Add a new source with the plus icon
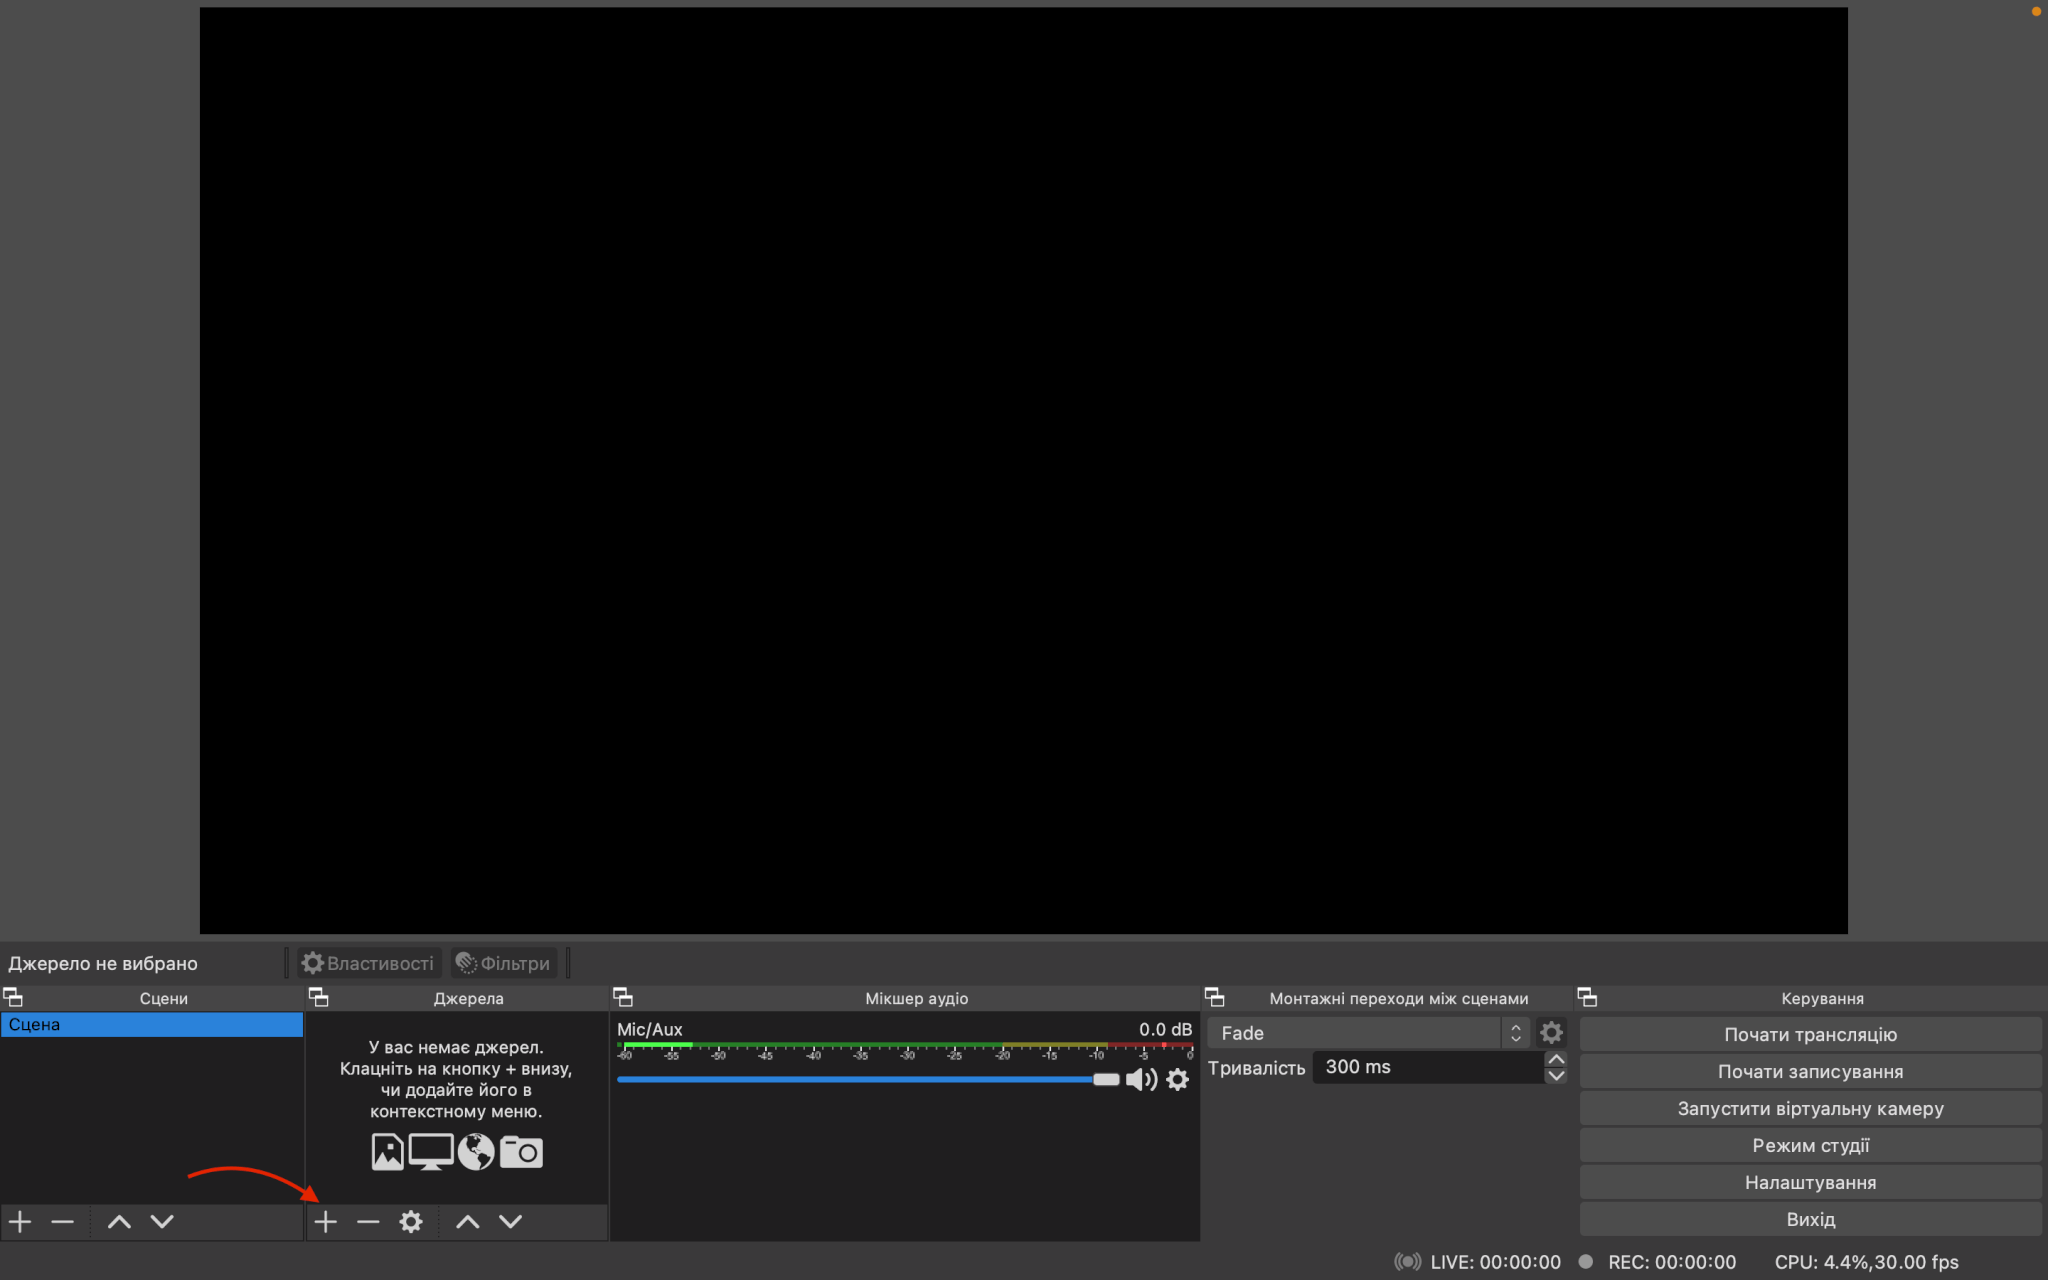Screen dimensions: 2048x1280 tap(326, 1221)
